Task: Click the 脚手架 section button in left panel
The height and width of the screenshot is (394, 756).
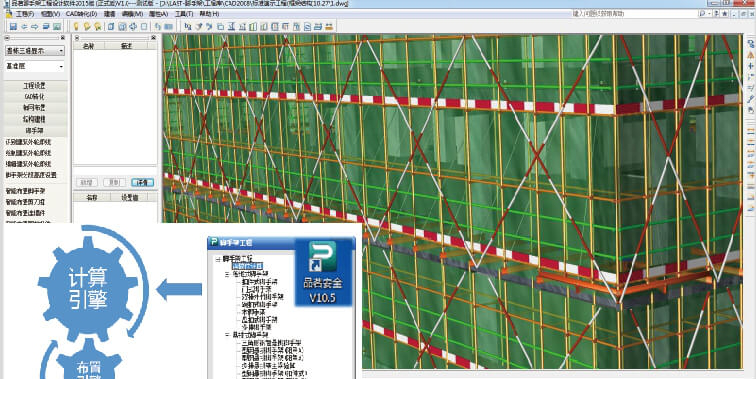Action: (35, 130)
